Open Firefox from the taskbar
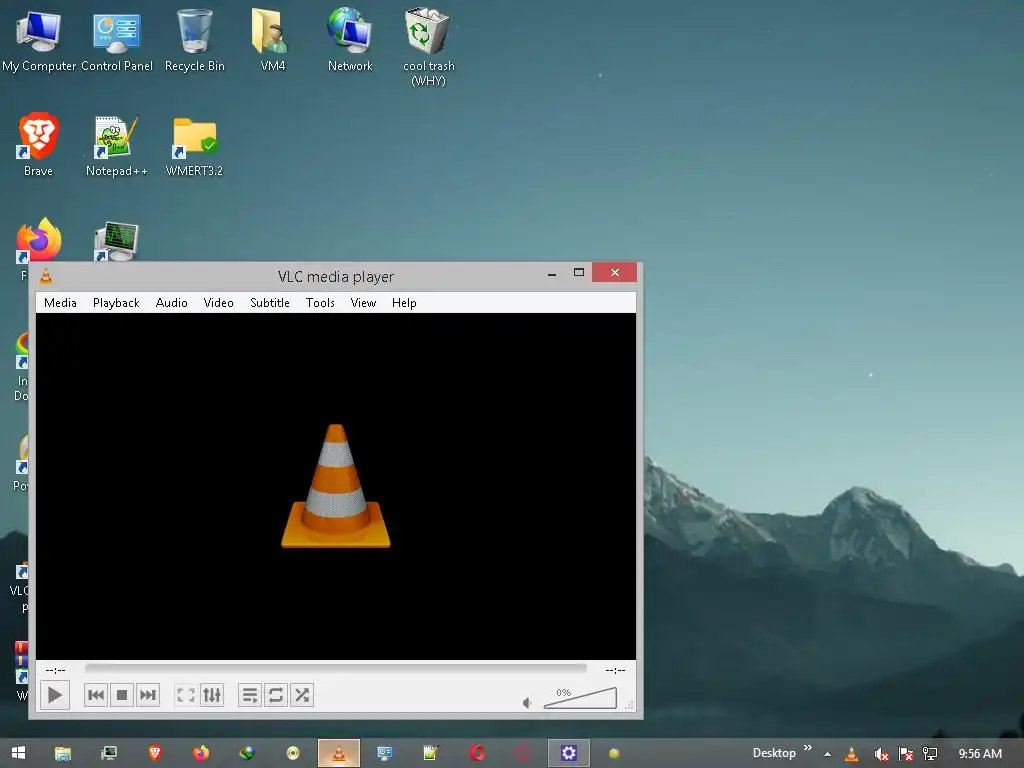 [201, 753]
